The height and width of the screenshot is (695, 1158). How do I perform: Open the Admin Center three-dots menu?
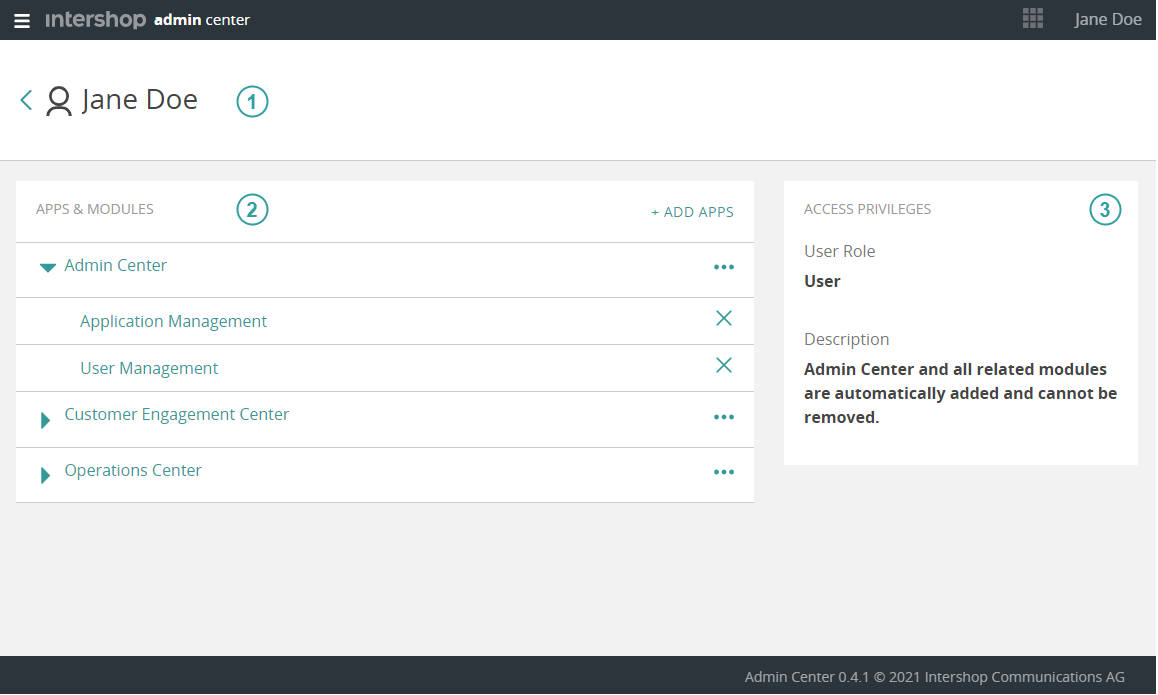[x=724, y=267]
